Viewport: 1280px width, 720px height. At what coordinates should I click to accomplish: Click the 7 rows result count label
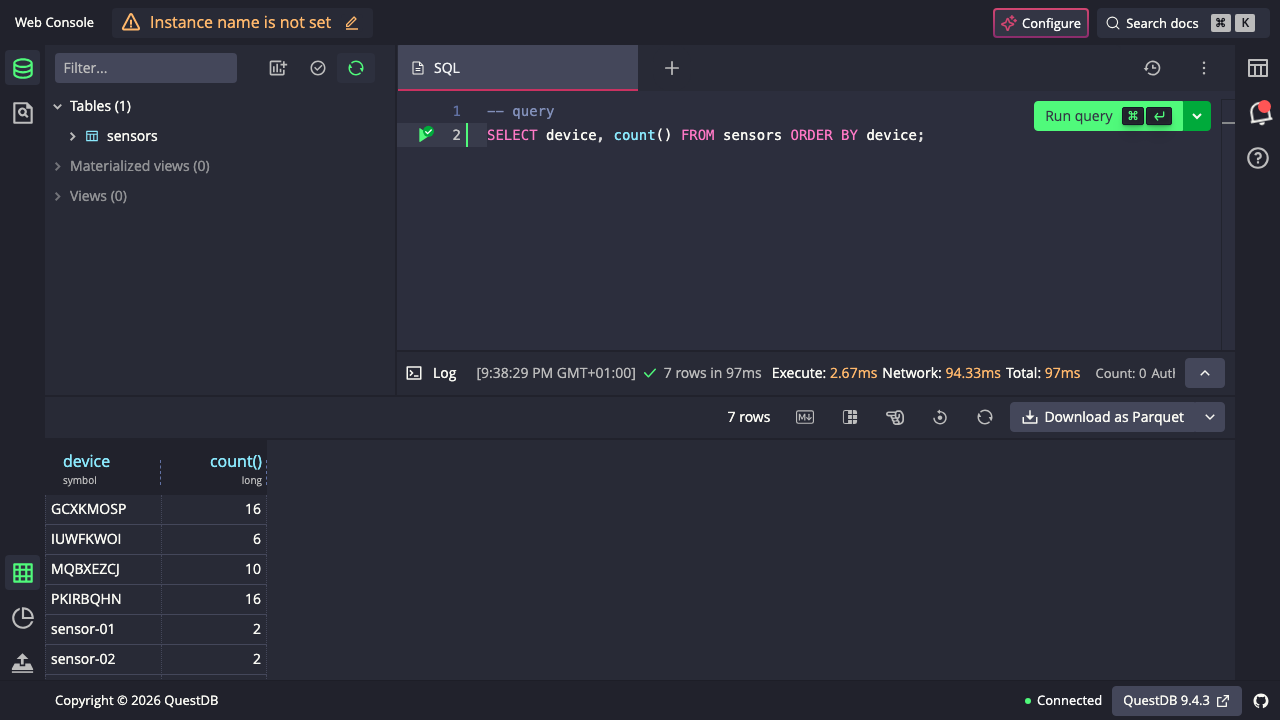pos(749,417)
